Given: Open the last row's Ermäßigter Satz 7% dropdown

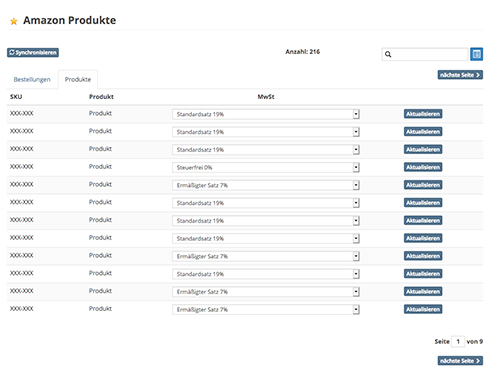Looking at the screenshot, I should click(266, 309).
